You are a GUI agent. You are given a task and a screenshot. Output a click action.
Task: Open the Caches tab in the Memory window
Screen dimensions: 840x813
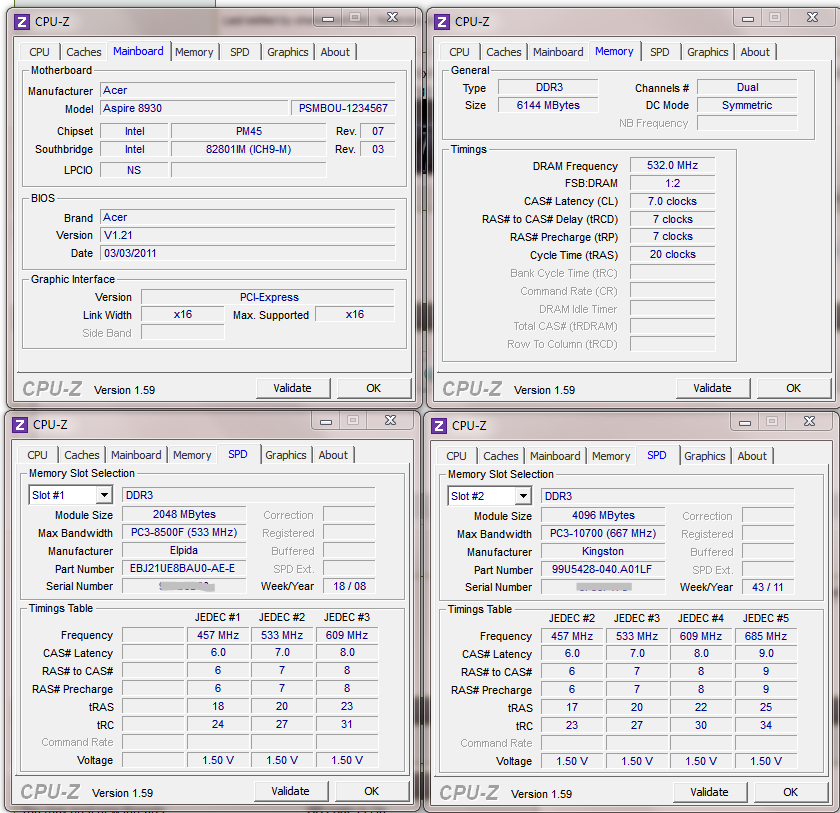coord(504,52)
